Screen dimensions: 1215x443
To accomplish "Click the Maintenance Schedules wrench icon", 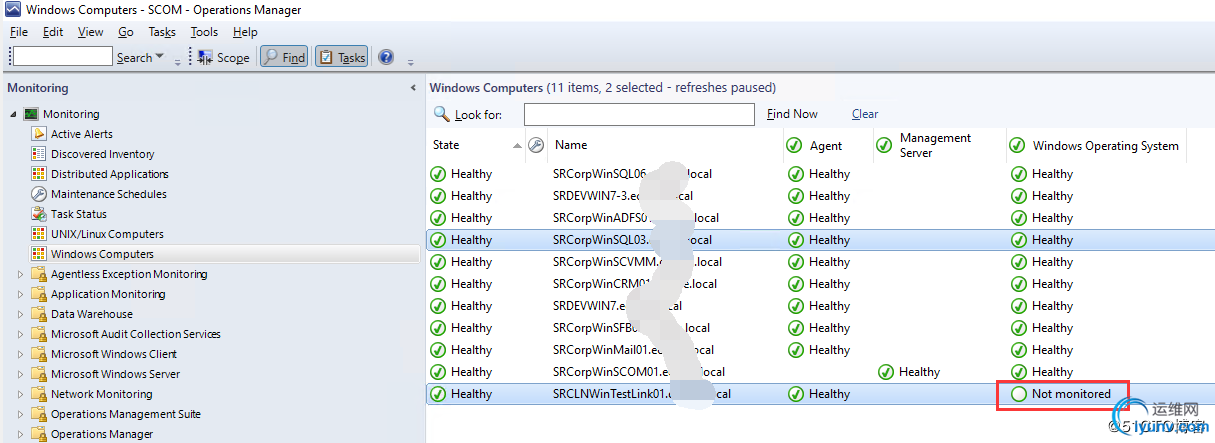I will 39,194.
